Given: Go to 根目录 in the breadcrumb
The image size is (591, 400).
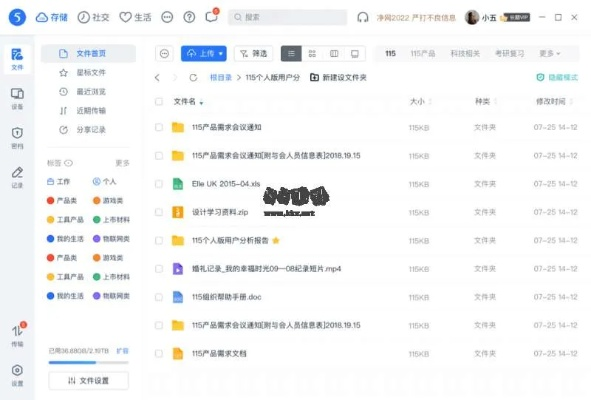Looking at the screenshot, I should (x=220, y=78).
